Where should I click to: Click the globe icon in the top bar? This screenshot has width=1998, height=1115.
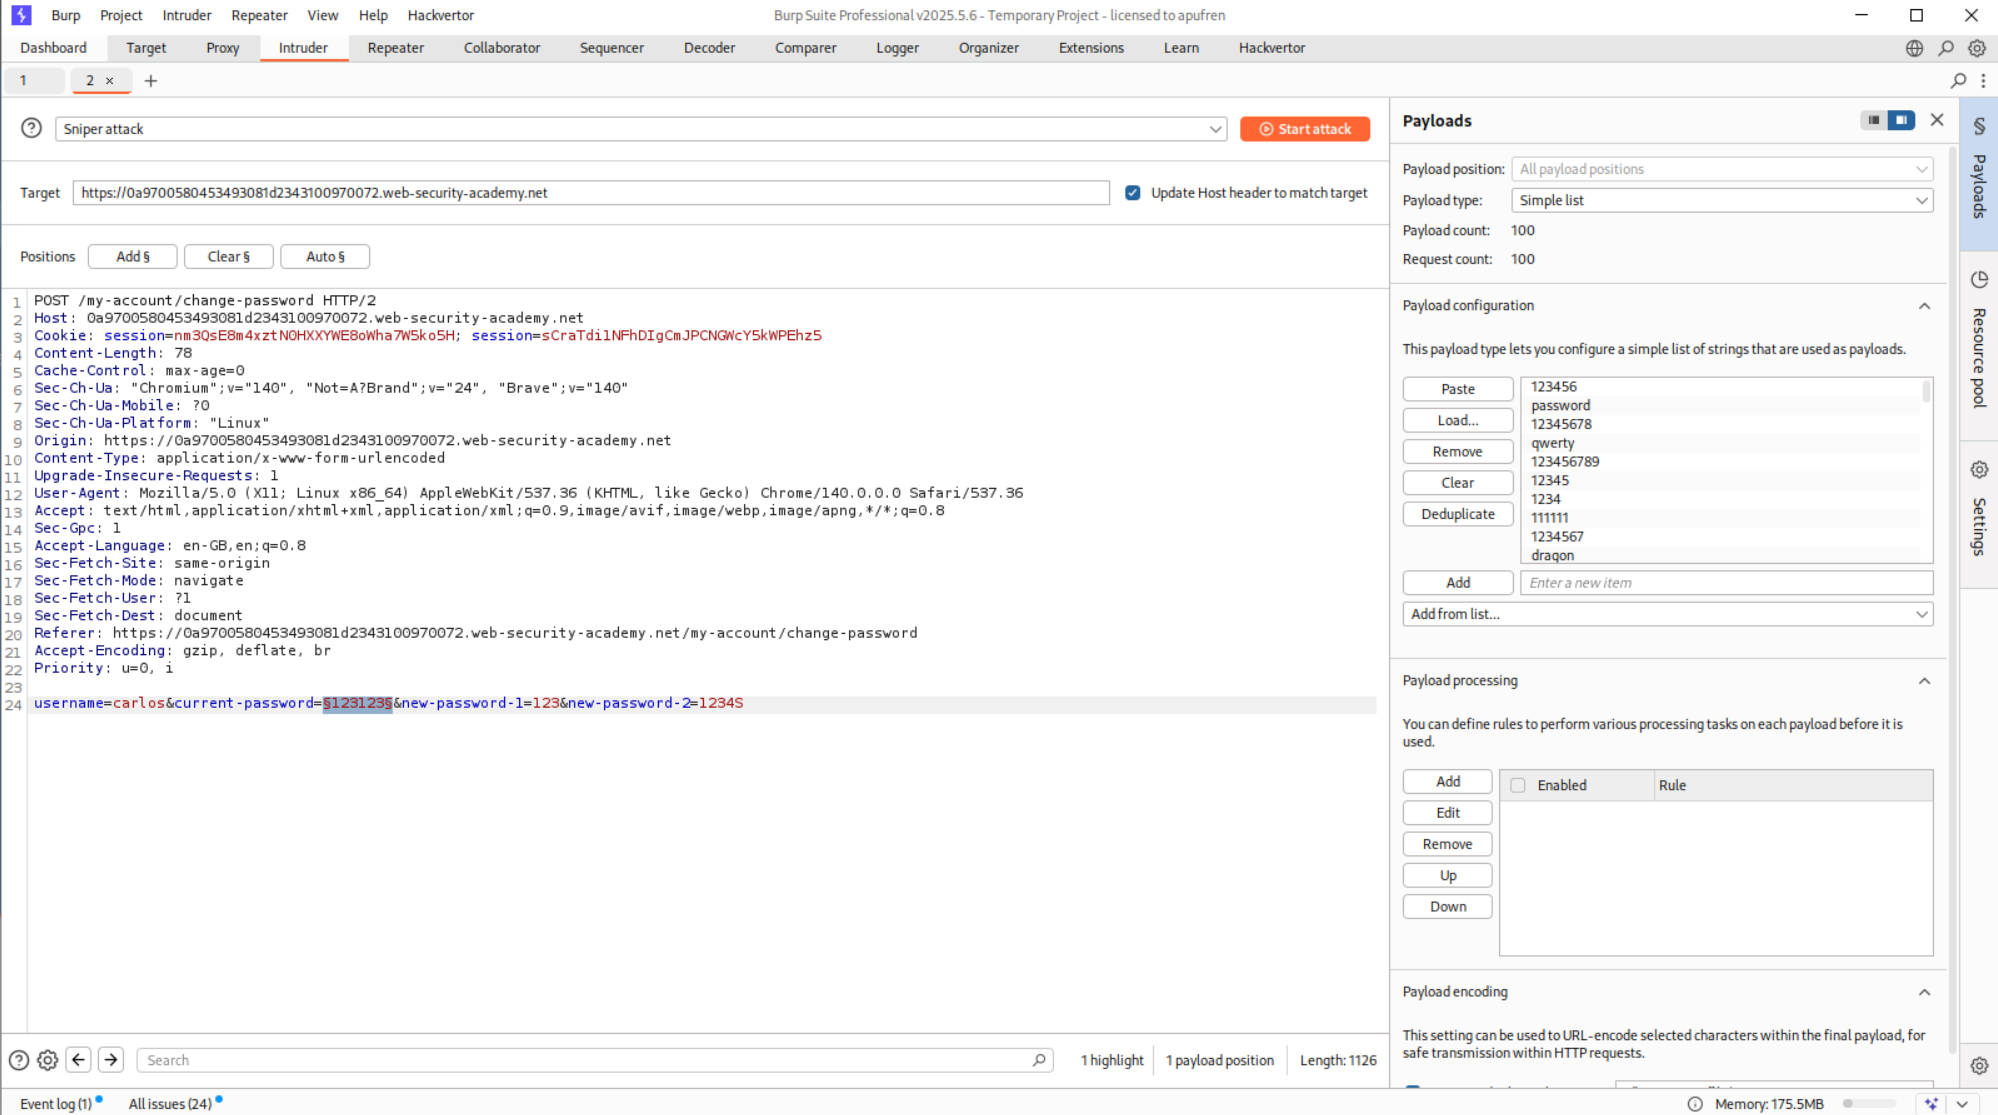click(1914, 48)
